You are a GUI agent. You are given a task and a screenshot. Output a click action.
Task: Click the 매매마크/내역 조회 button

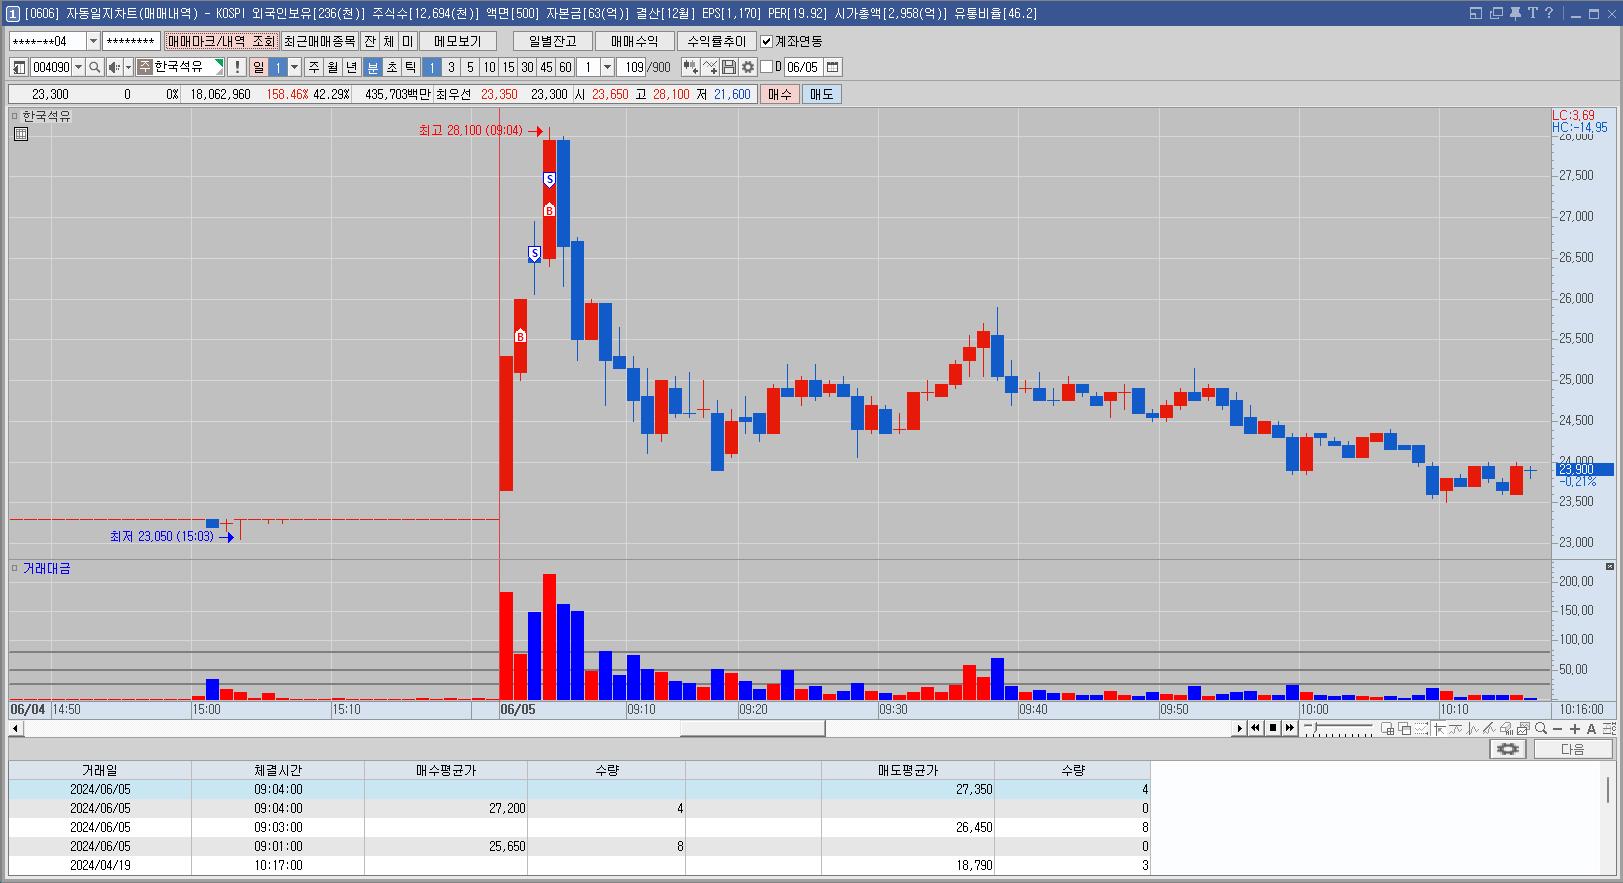pyautogui.click(x=221, y=41)
